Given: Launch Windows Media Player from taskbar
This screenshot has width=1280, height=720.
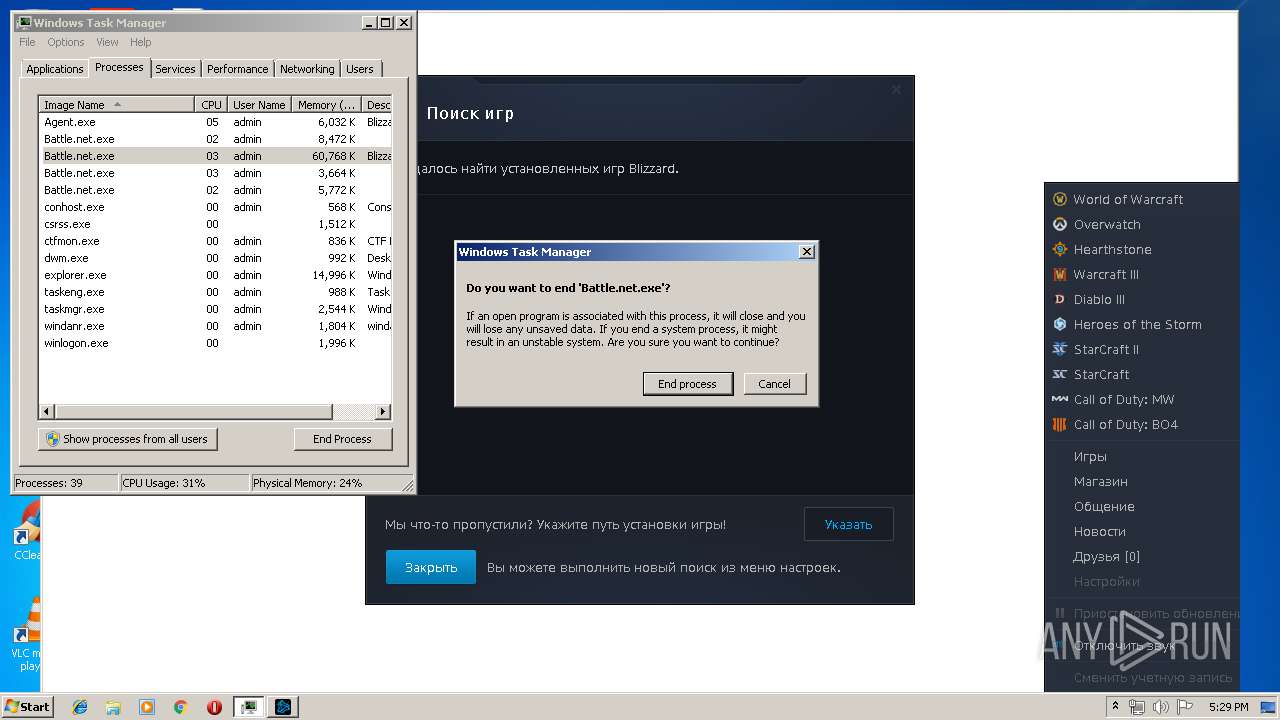Looking at the screenshot, I should pos(147,707).
